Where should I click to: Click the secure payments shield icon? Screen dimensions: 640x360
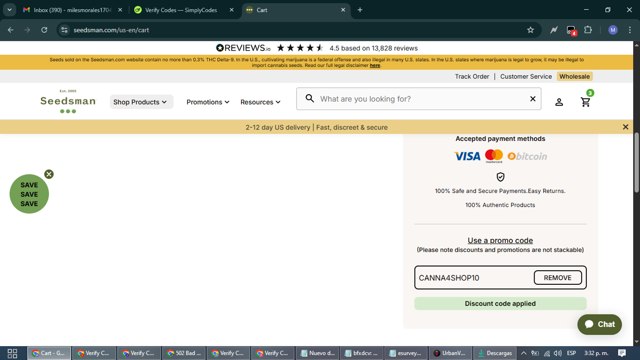[500, 177]
